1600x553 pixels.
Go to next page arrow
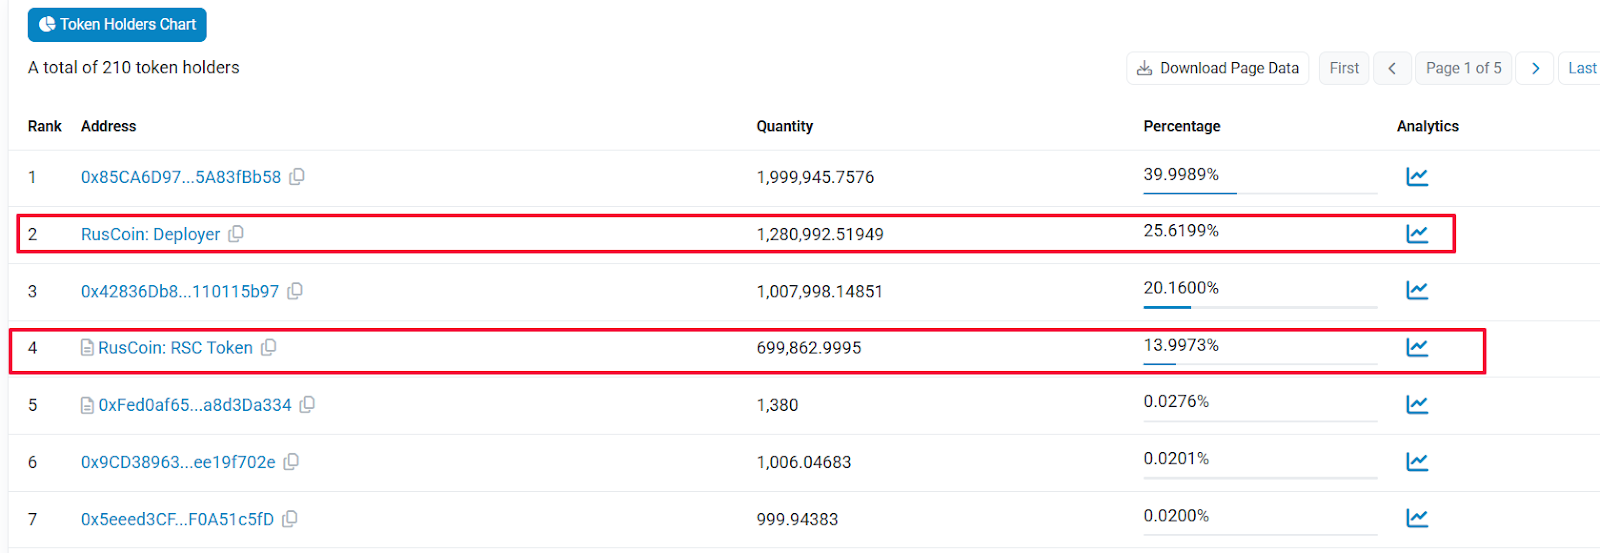pyautogui.click(x=1535, y=68)
